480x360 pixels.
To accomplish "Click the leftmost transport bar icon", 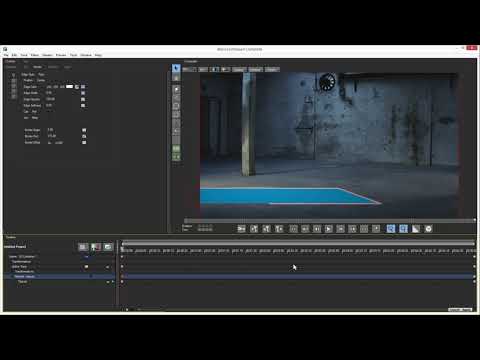I will [x=241, y=229].
